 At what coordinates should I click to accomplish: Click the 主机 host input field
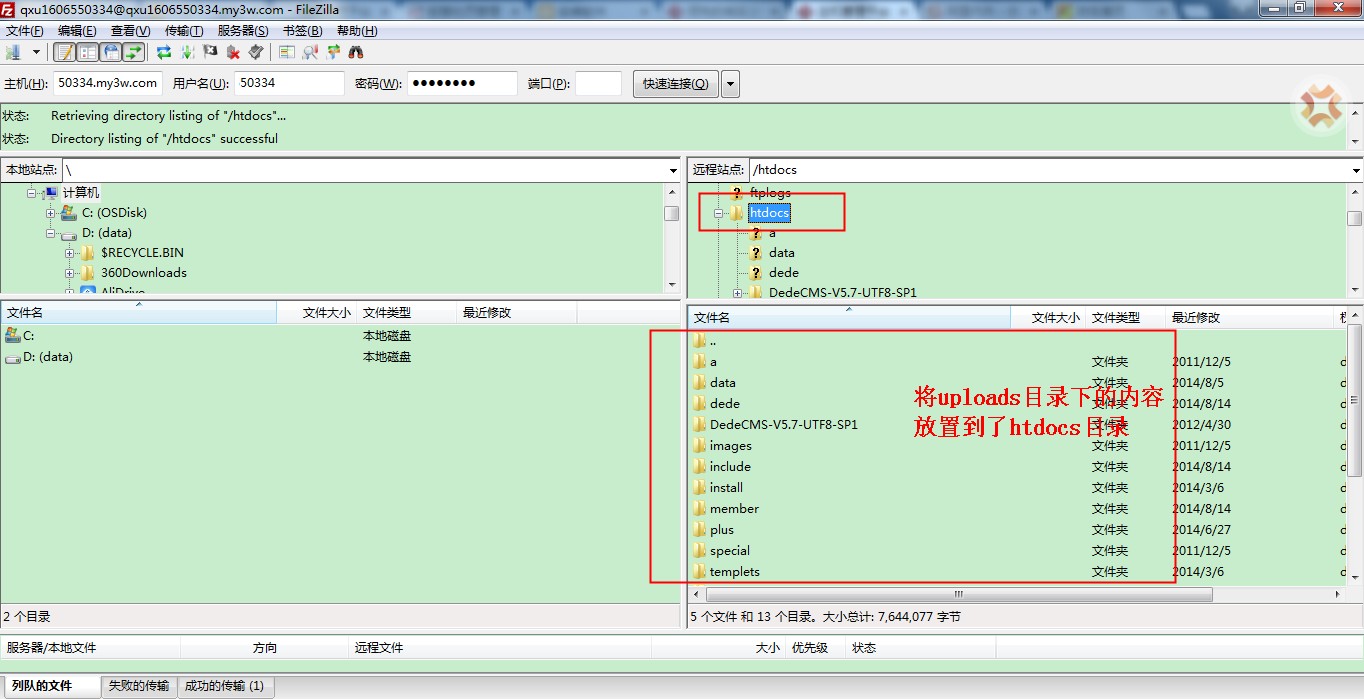107,84
